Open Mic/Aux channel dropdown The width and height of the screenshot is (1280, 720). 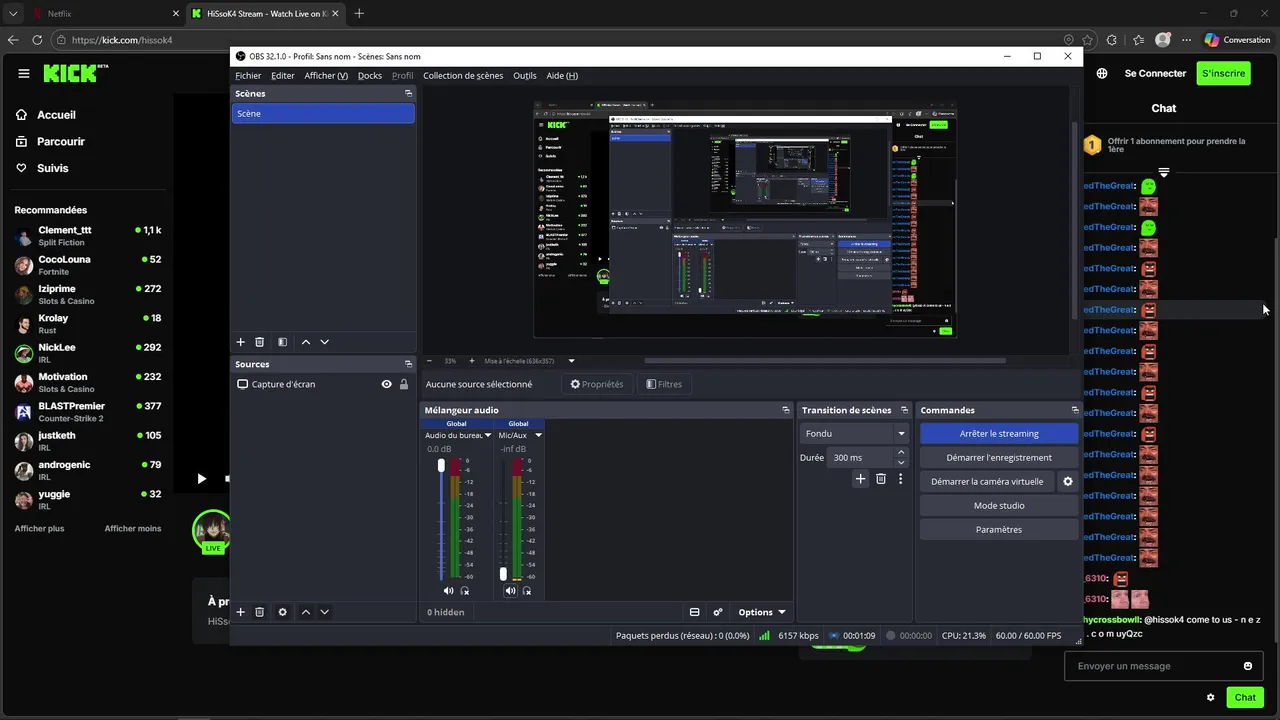coord(538,435)
